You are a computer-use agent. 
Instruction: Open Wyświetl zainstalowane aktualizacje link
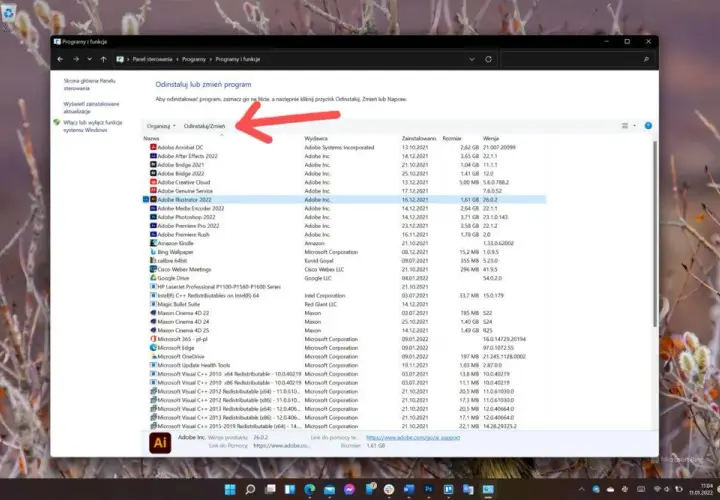click(91, 107)
